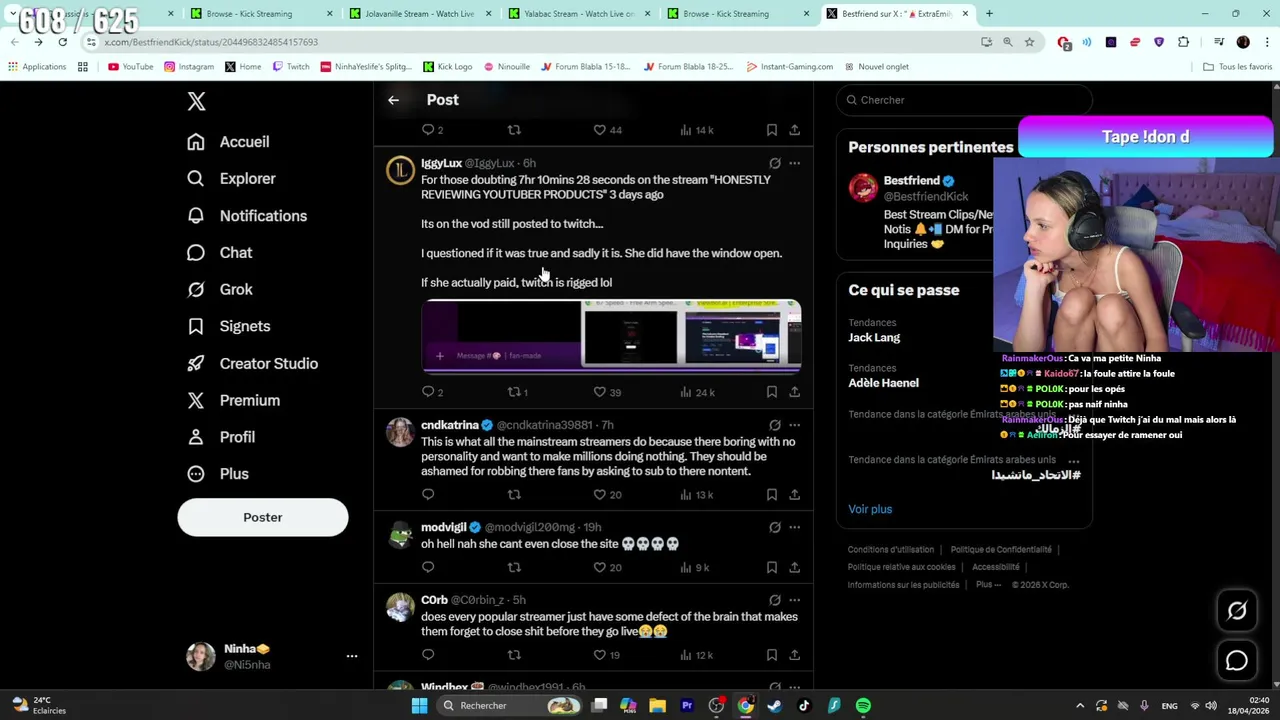Screen dimensions: 1280x720
Task: Open the messages floating button
Action: coord(1237,661)
